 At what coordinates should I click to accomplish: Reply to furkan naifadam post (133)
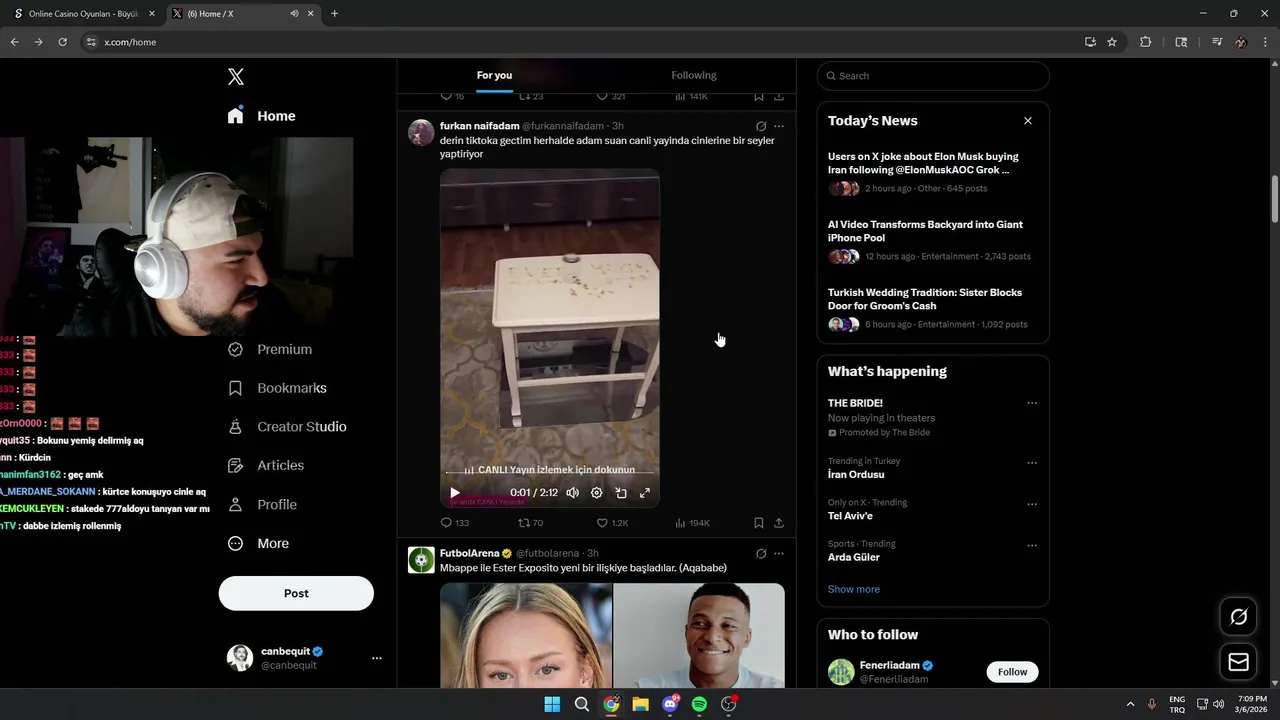coord(455,523)
